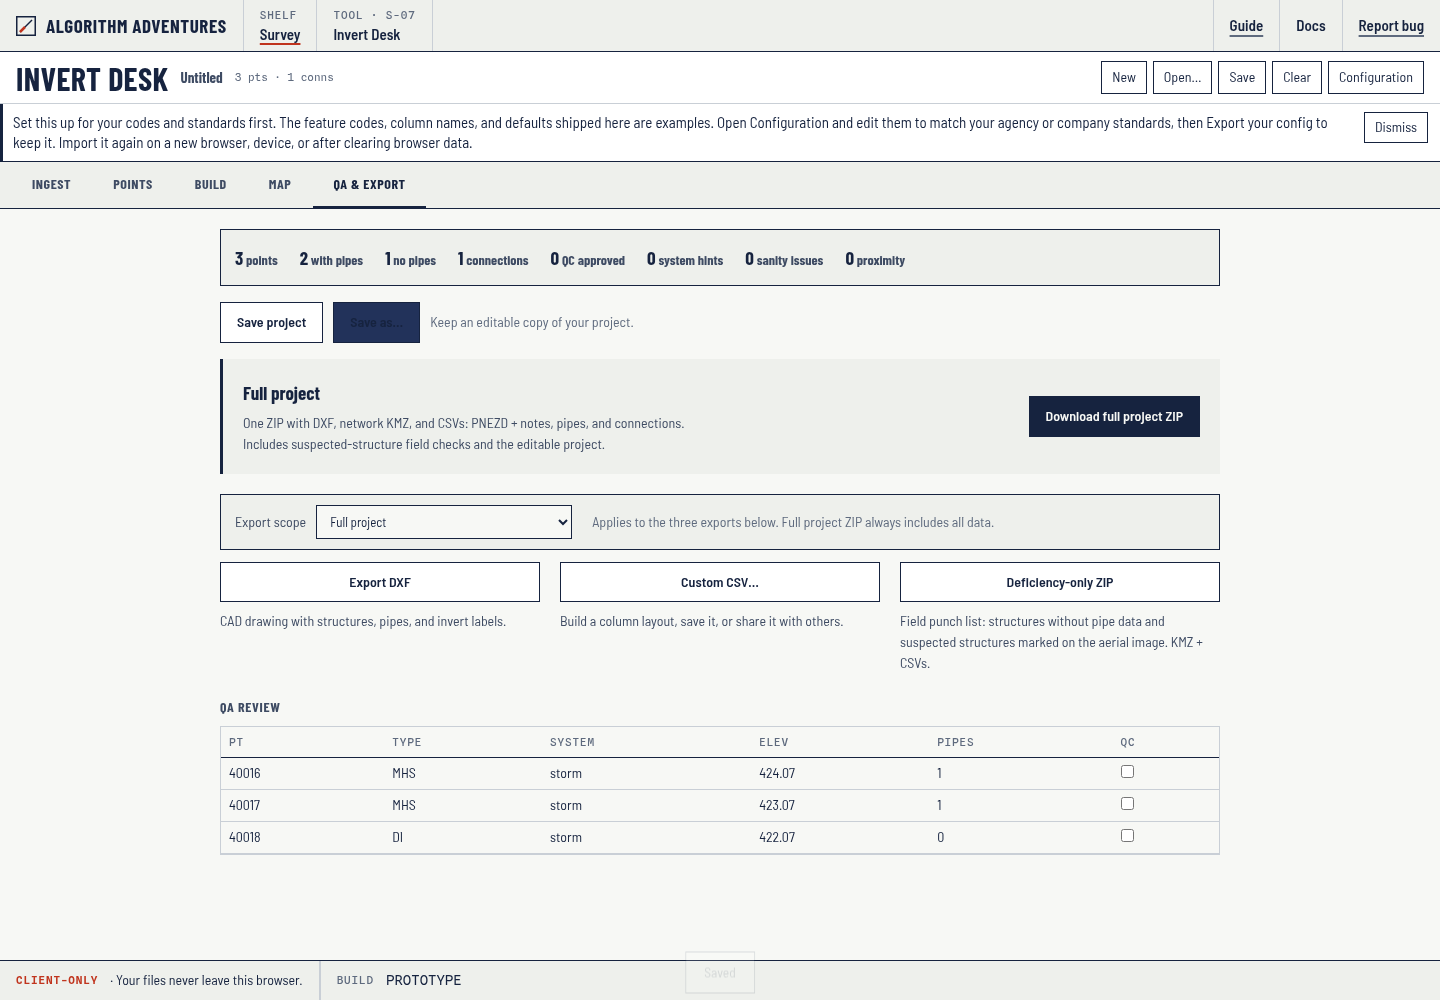The image size is (1440, 1000).
Task: Click the Untitled project name
Action: click(x=201, y=78)
